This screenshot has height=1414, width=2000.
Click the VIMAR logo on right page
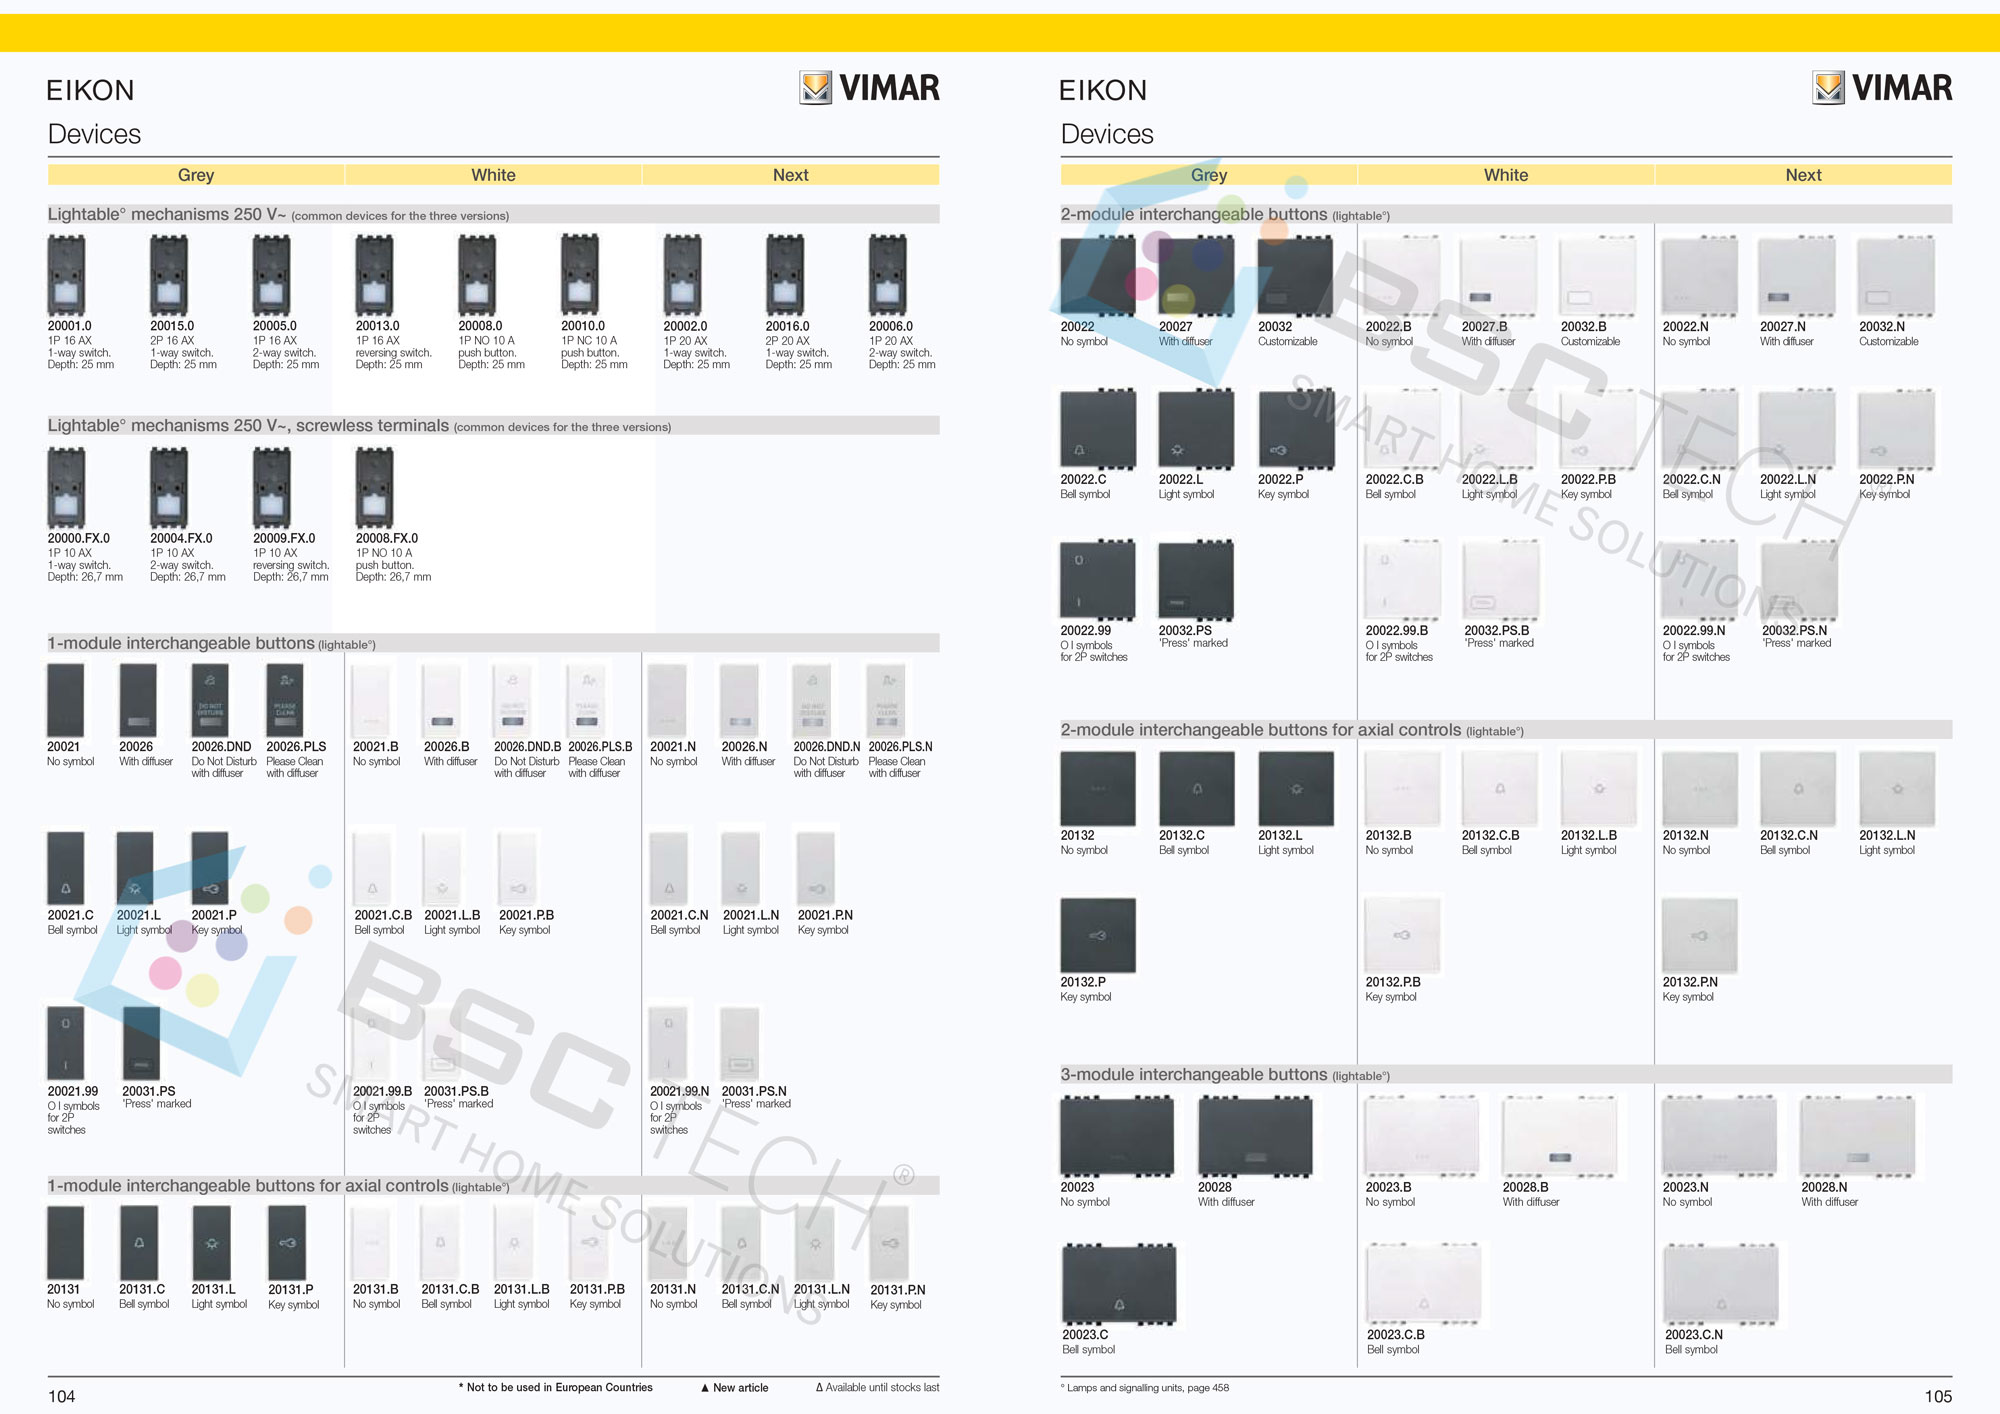click(1882, 88)
